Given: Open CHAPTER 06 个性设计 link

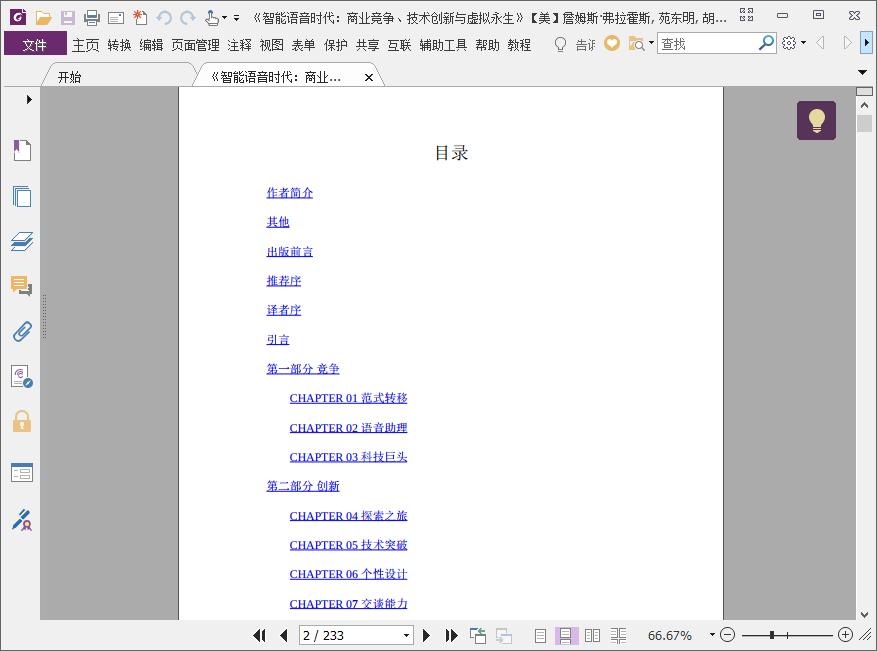Looking at the screenshot, I should 348,574.
